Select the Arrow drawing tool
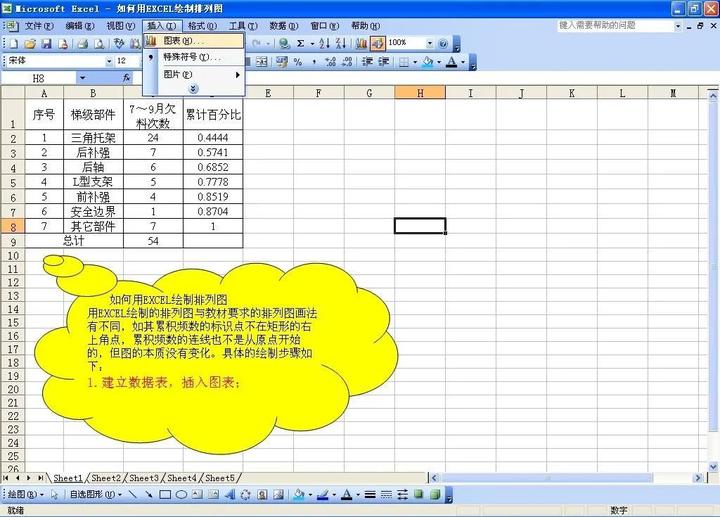Viewport: 720px width, 517px height. (148, 495)
